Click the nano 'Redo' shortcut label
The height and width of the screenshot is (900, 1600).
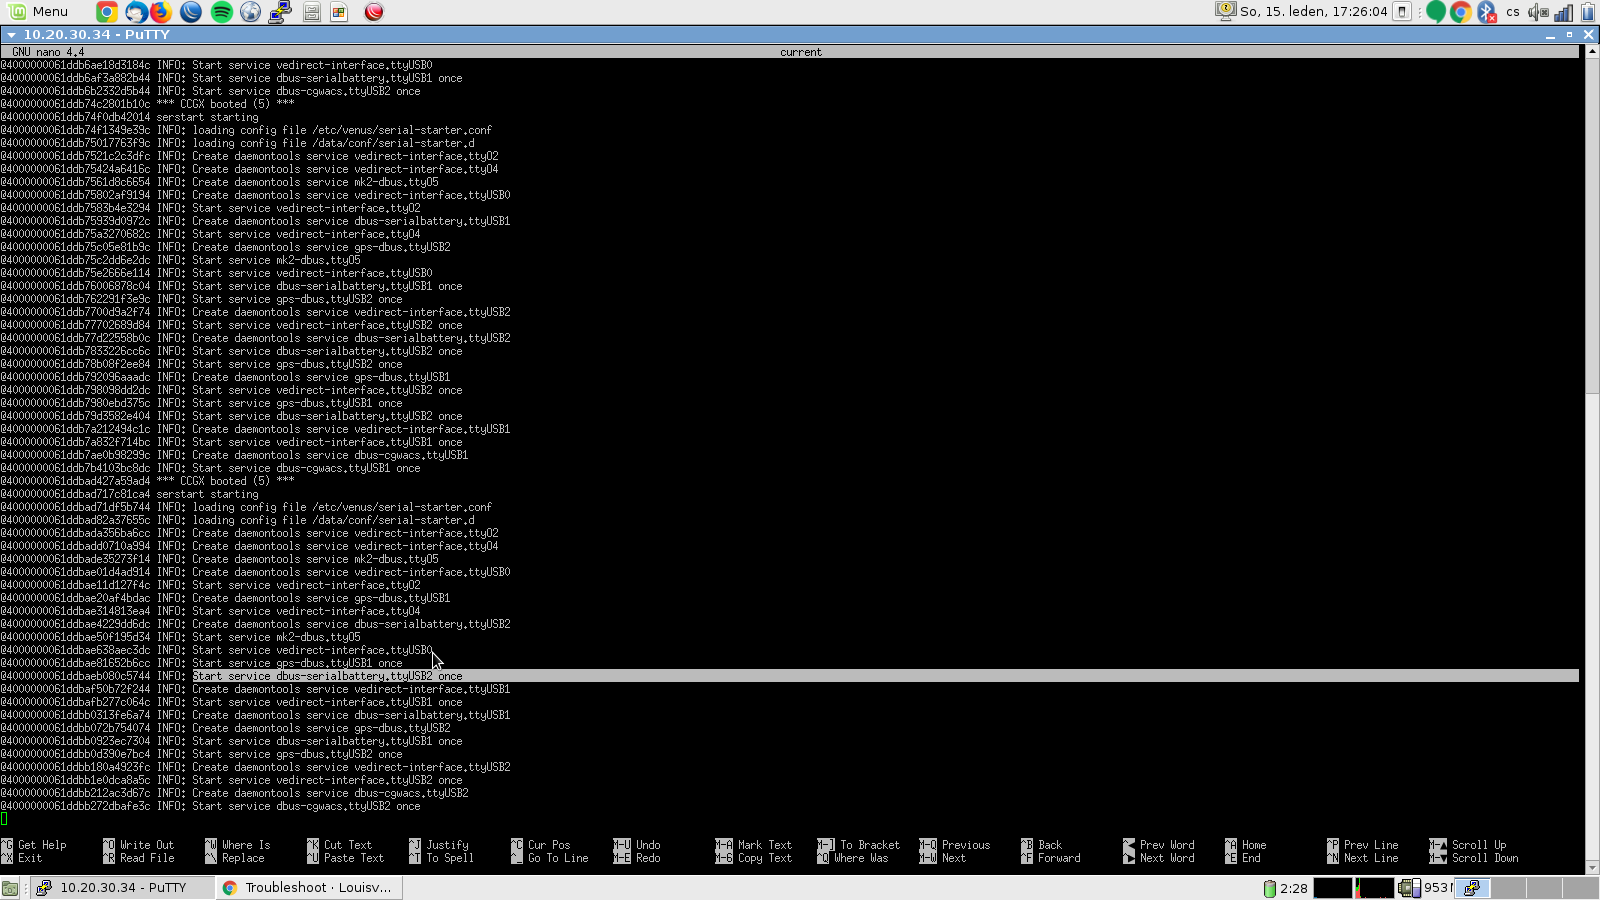[648, 858]
